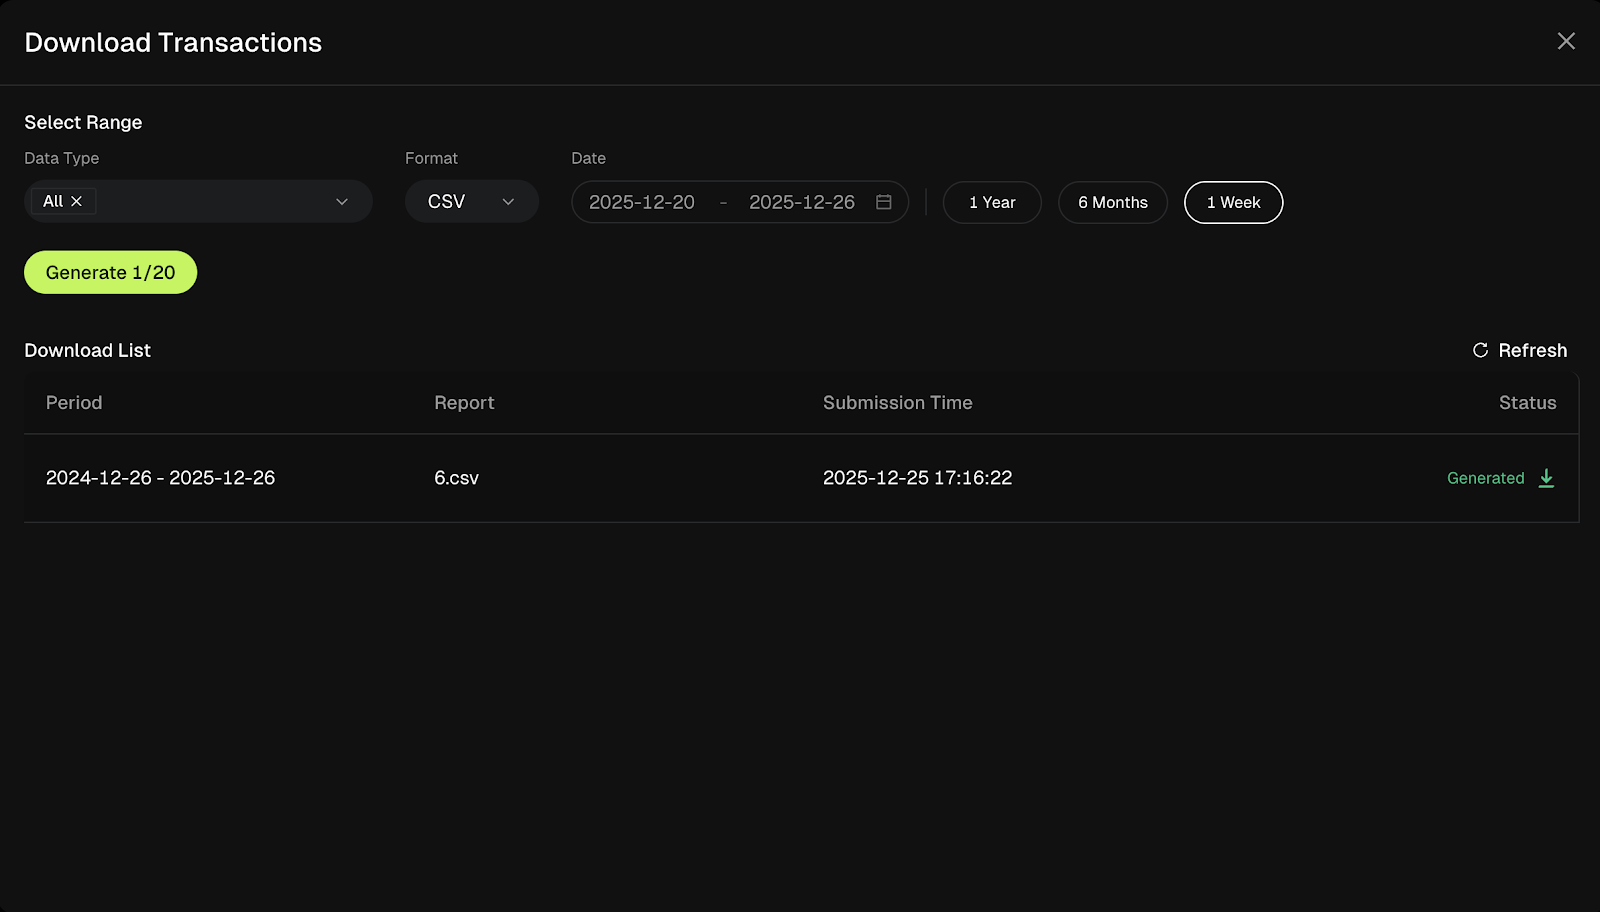Open the calendar icon in the date field
The image size is (1600, 912).
tap(883, 202)
